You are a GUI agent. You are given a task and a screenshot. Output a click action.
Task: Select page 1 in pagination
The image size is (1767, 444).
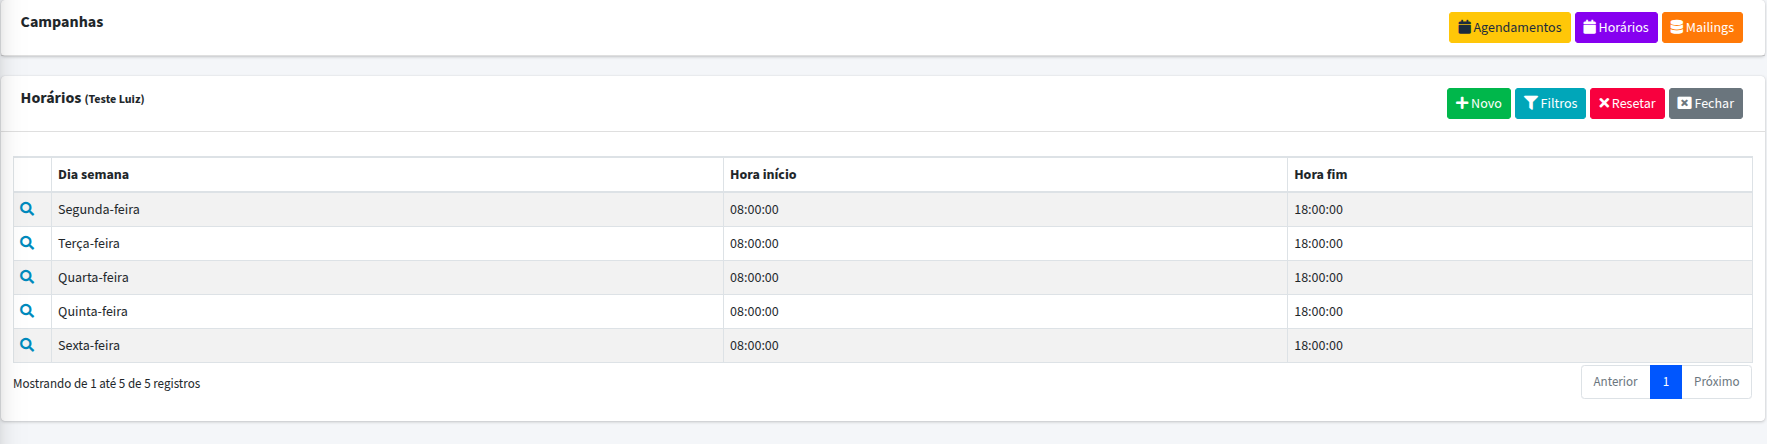pos(1665,381)
